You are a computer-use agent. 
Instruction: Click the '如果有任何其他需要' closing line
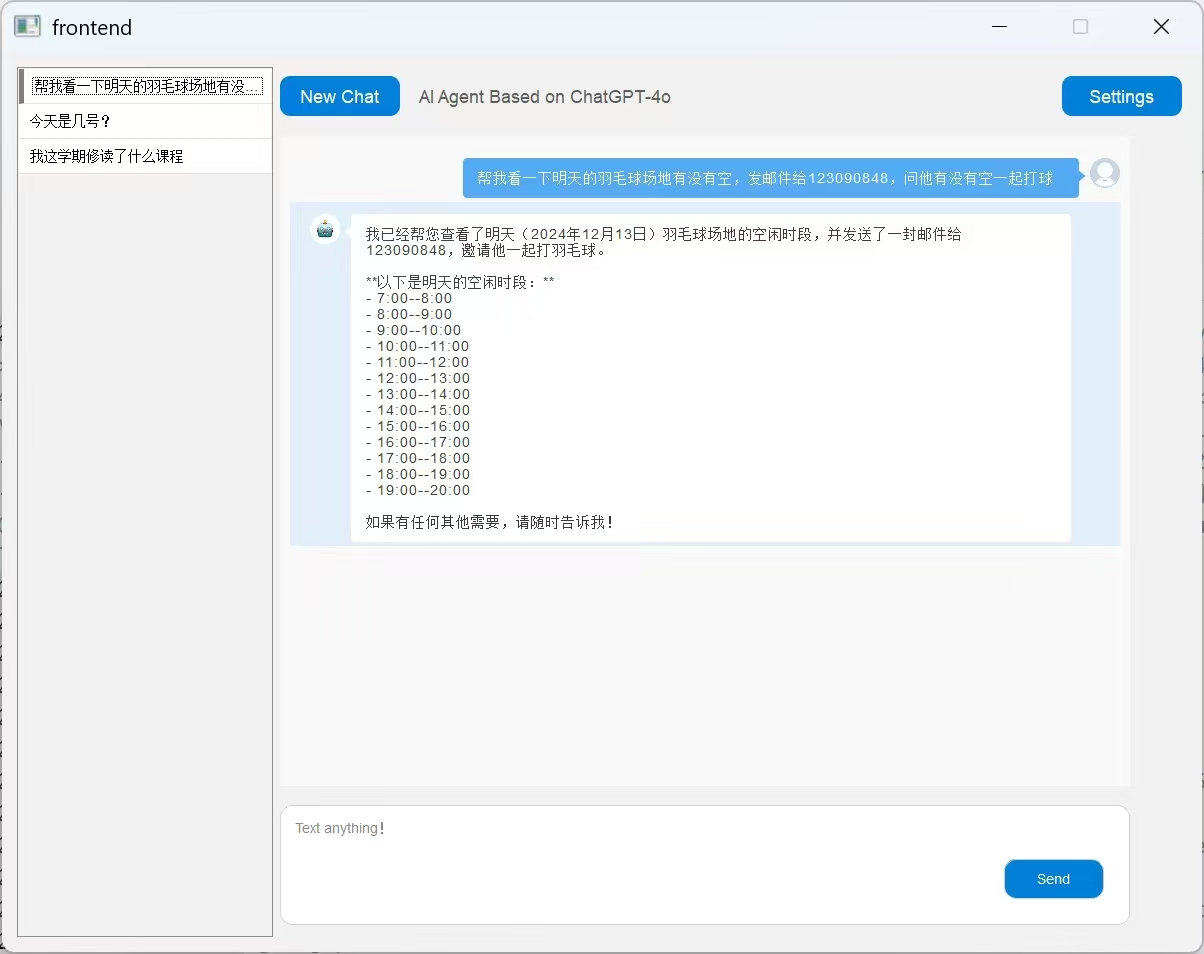(489, 522)
